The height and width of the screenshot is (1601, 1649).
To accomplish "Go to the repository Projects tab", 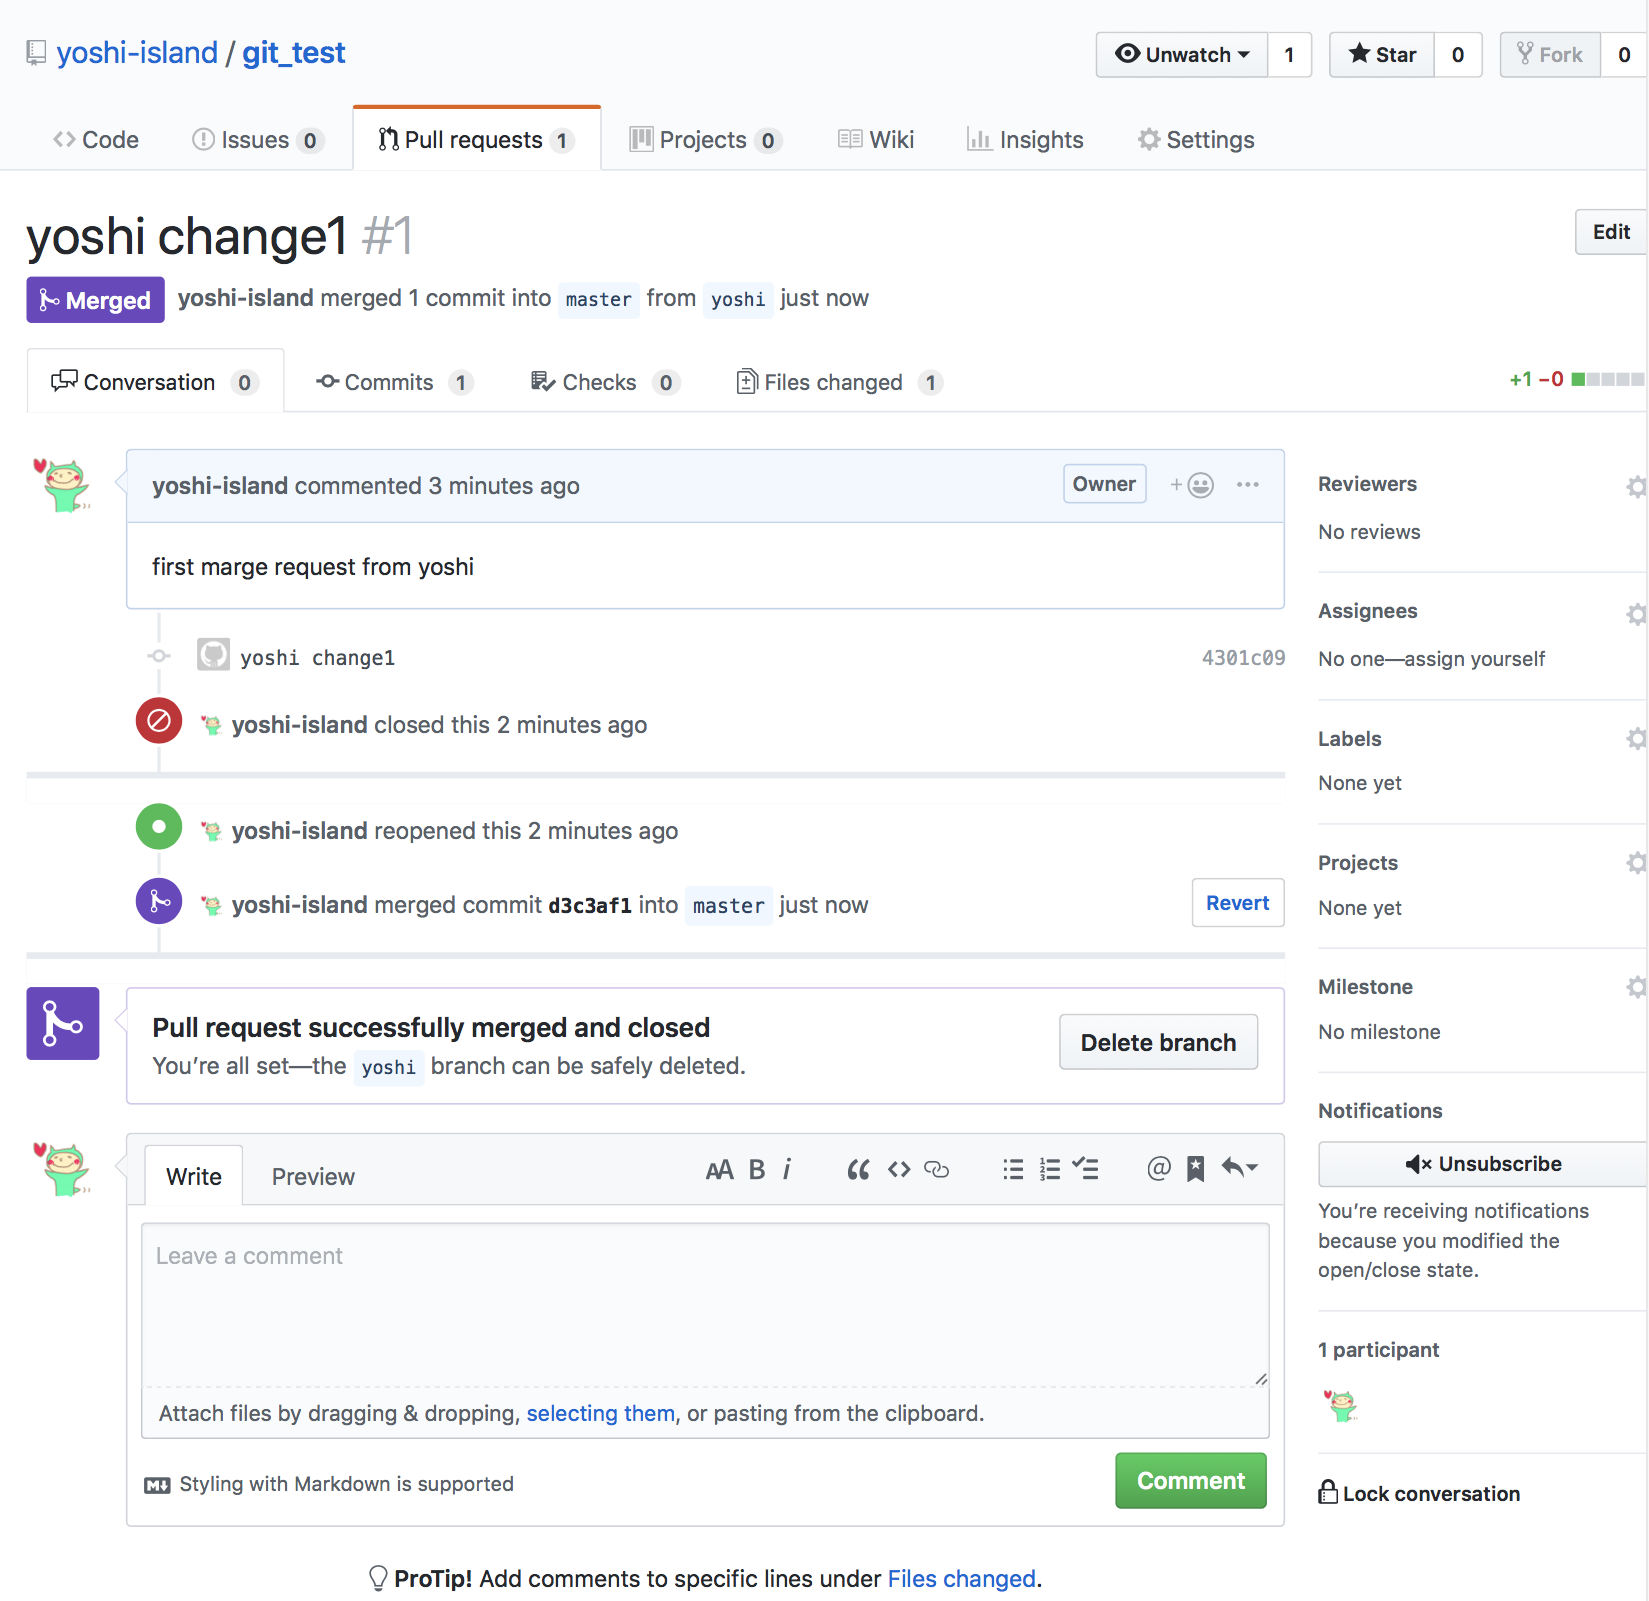I will pyautogui.click(x=705, y=140).
